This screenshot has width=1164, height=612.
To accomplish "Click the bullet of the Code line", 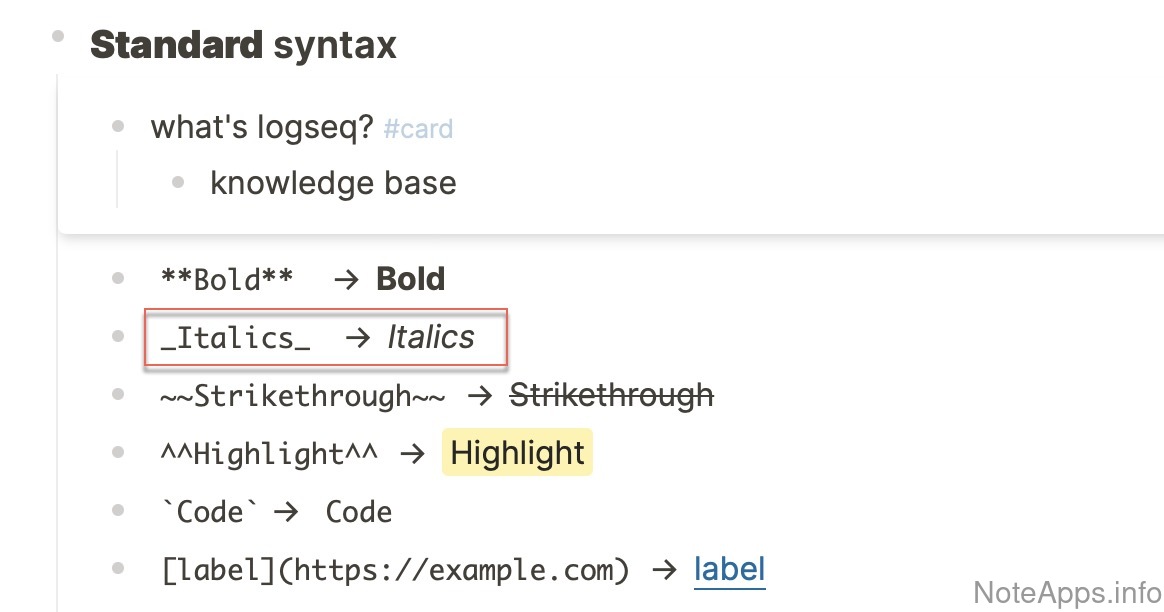I will point(118,510).
